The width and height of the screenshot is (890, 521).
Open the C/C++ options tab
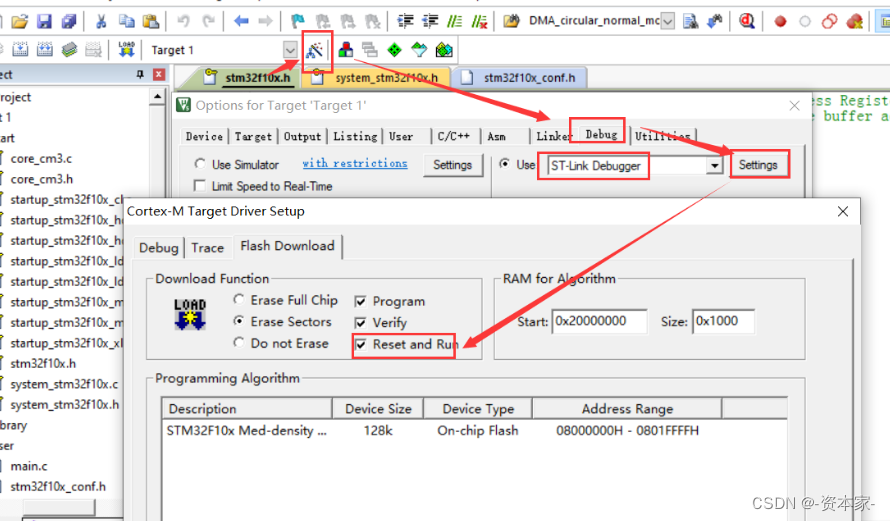click(x=454, y=136)
